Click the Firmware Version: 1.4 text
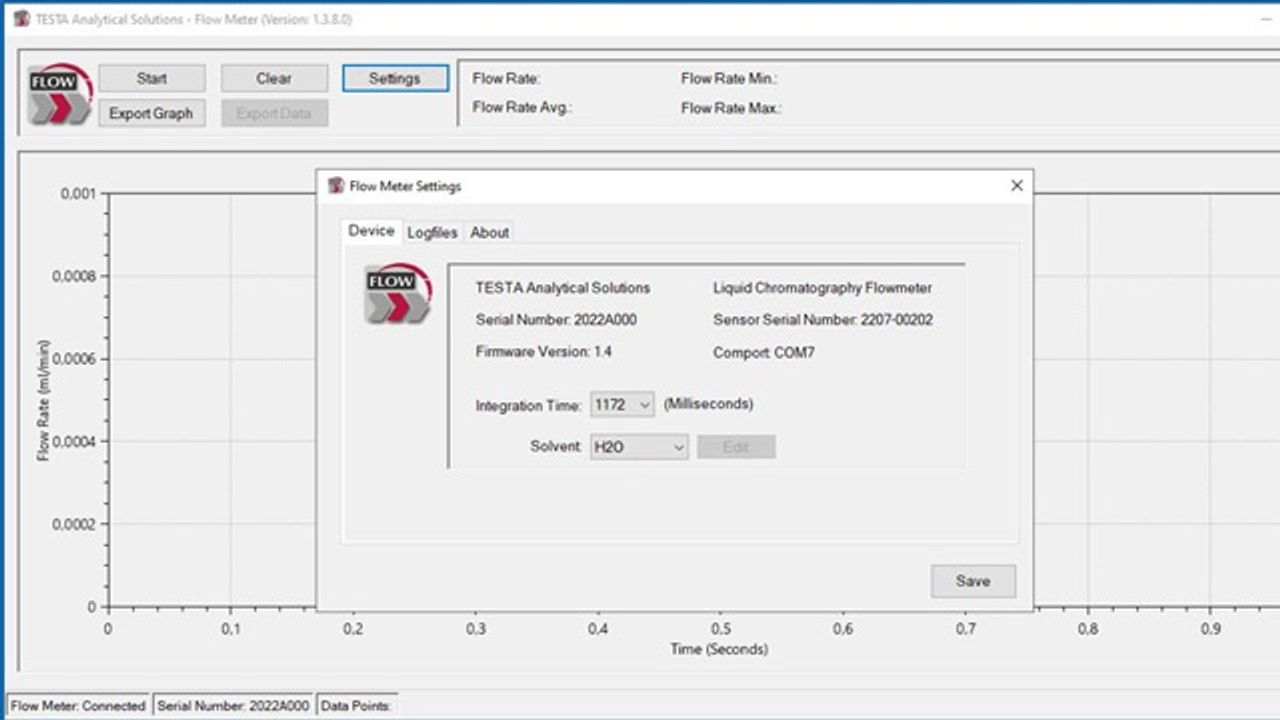 click(544, 352)
